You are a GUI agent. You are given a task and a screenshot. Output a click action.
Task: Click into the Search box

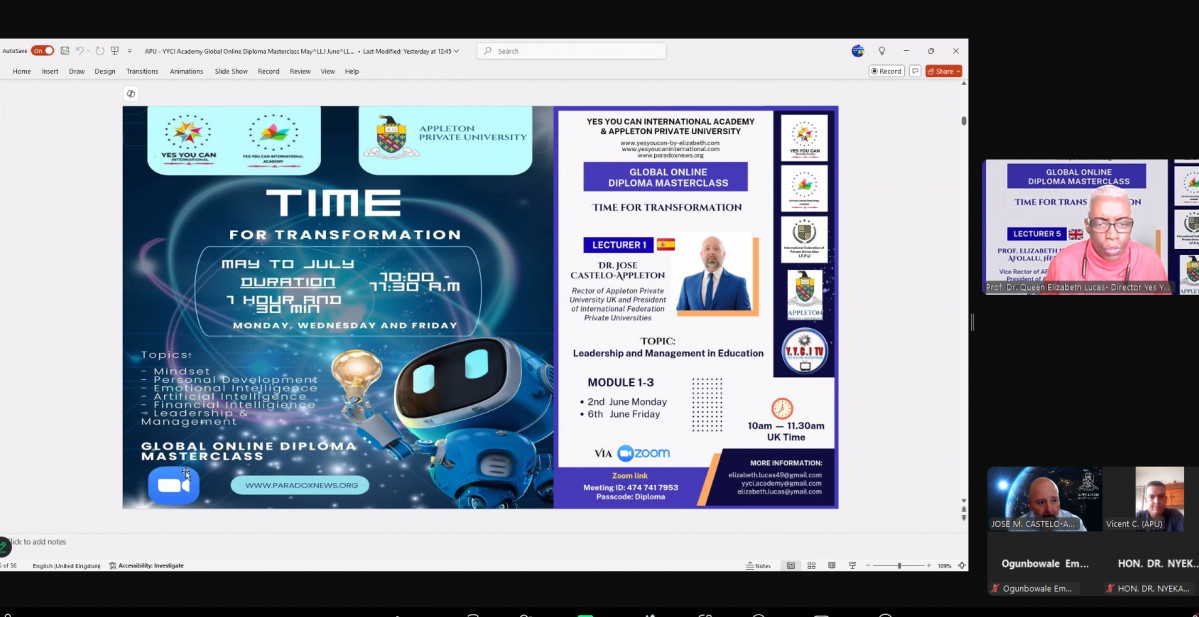[571, 51]
